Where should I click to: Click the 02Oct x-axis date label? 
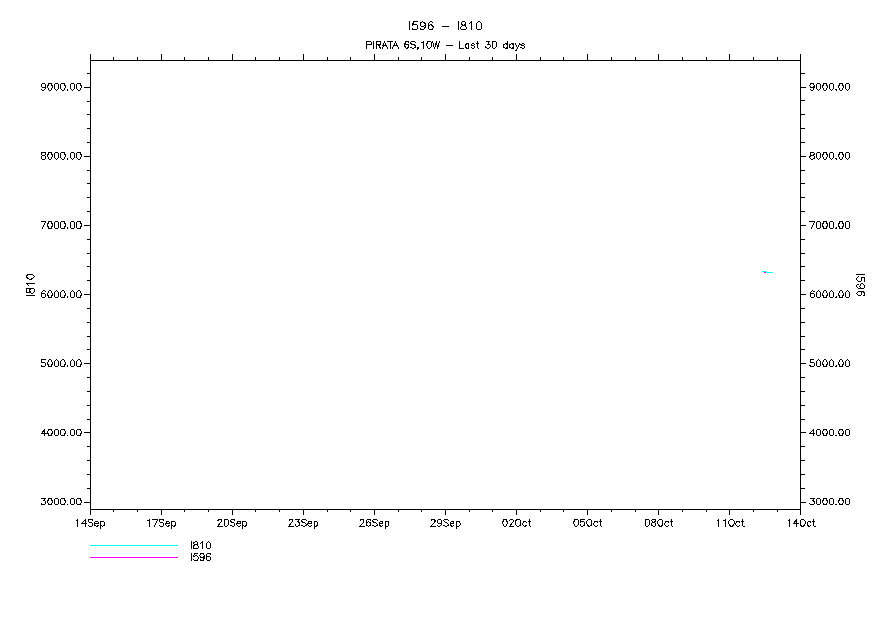click(516, 523)
